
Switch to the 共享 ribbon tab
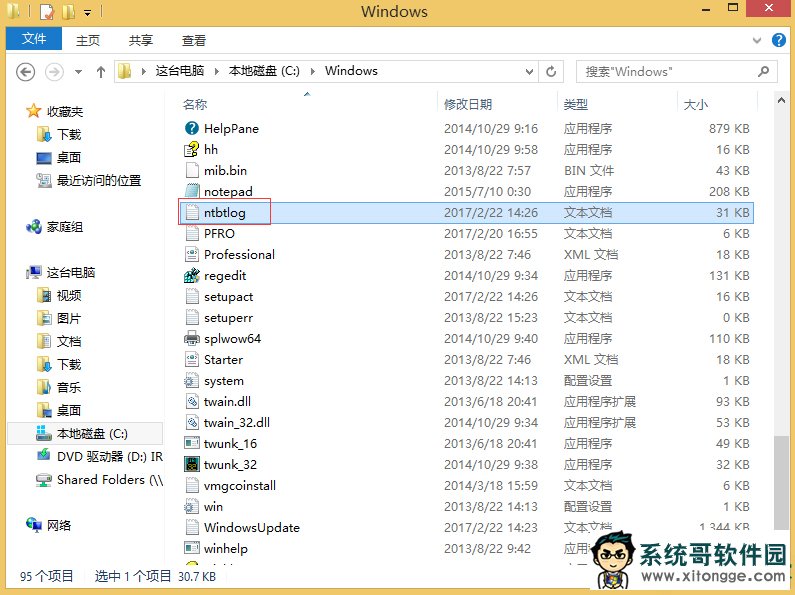pos(140,40)
